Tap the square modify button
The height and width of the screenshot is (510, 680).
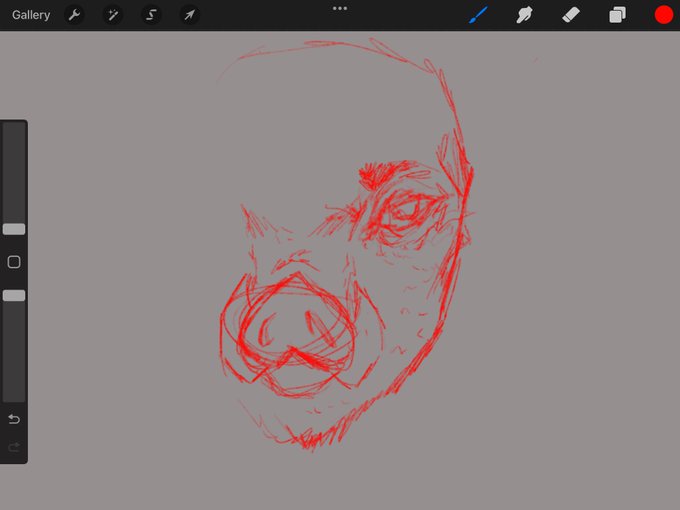point(14,262)
